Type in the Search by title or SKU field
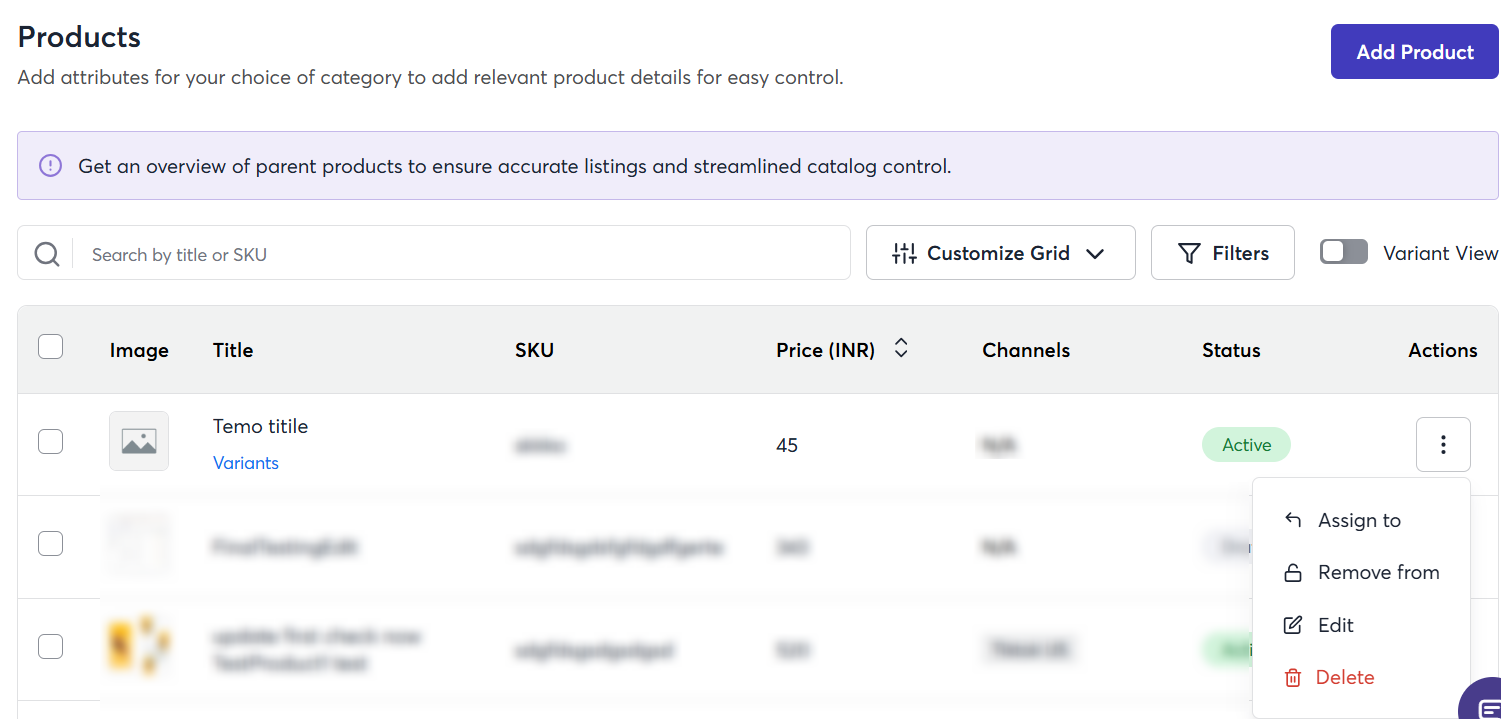The height and width of the screenshot is (719, 1501). point(460,254)
